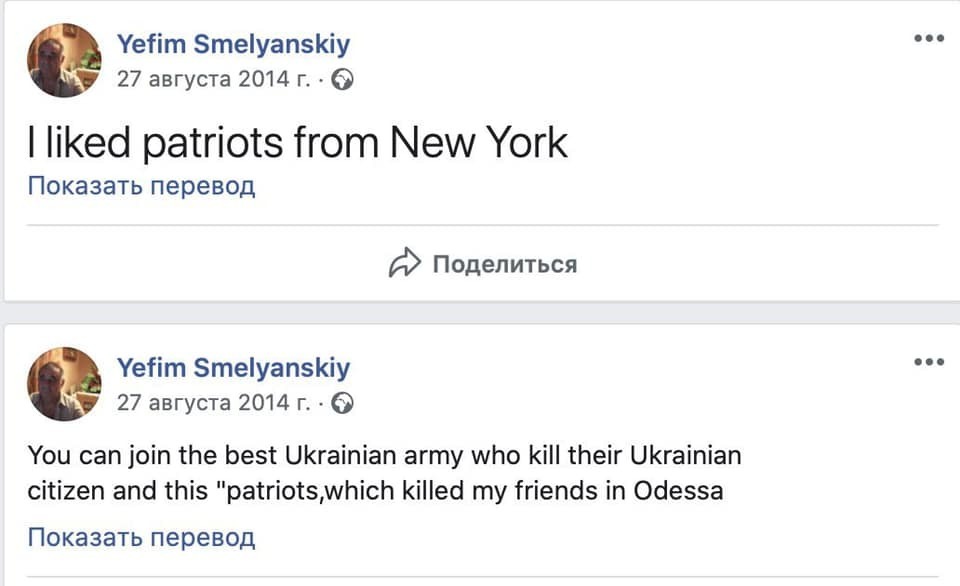The height and width of the screenshot is (586, 960).
Task: Open Yefim Smelyanskiy's name link on top post
Action: pyautogui.click(x=235, y=43)
